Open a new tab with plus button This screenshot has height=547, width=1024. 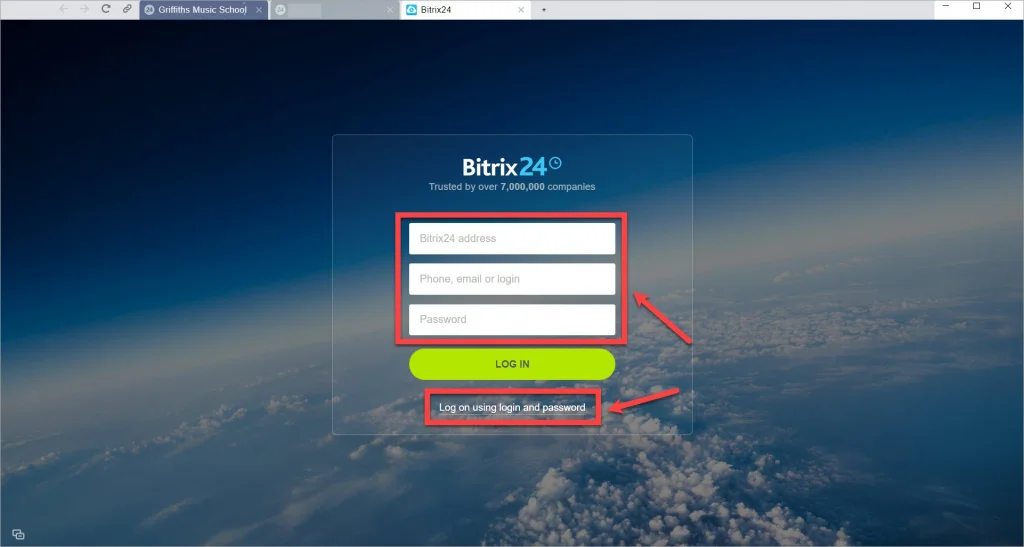543,10
